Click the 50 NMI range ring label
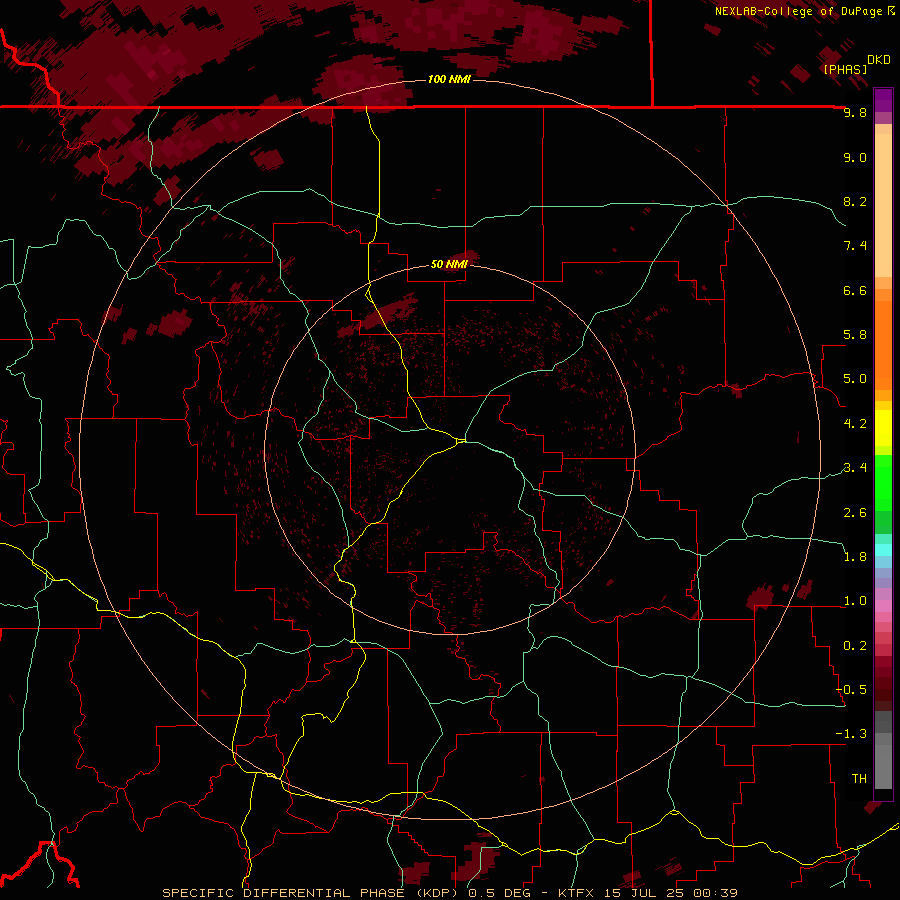The width and height of the screenshot is (900, 900). click(x=449, y=264)
